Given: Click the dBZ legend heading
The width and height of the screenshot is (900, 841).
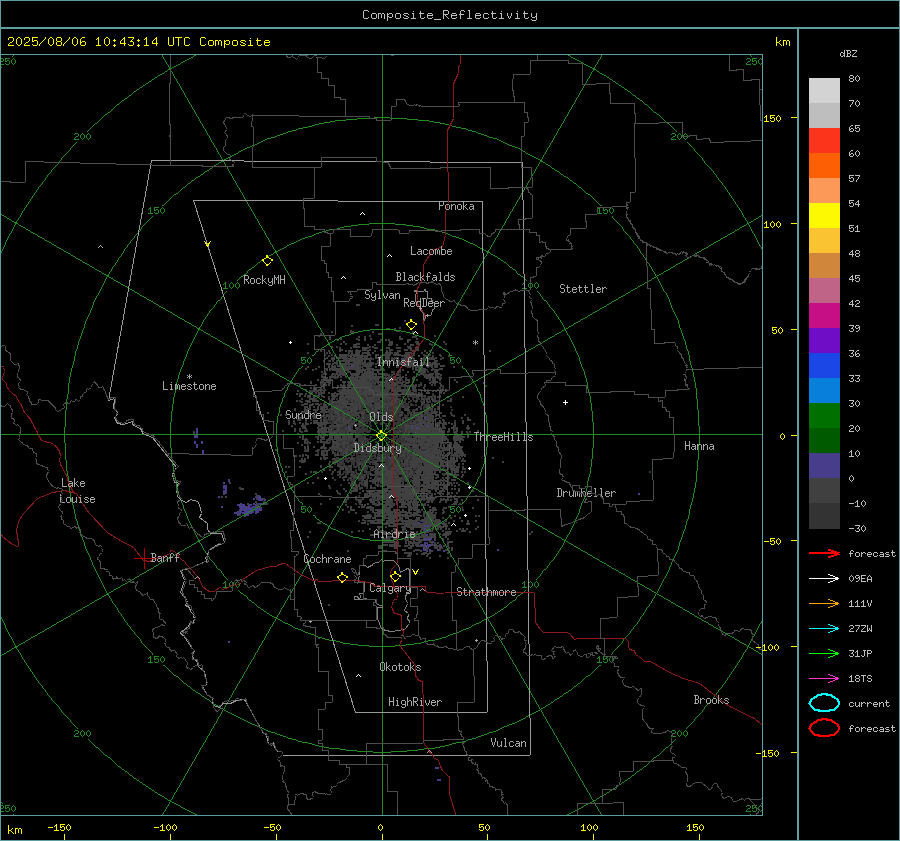Looking at the screenshot, I should [x=848, y=53].
